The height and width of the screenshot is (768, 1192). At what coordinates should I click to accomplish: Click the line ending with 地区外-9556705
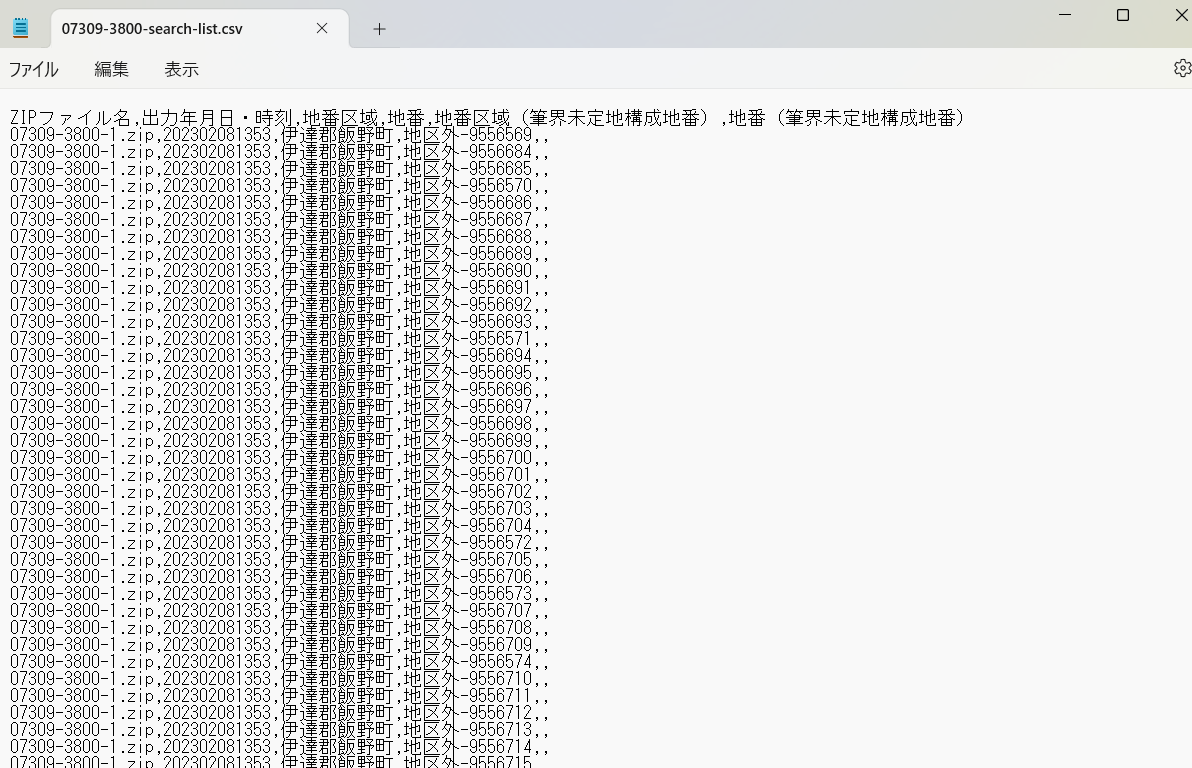279,560
